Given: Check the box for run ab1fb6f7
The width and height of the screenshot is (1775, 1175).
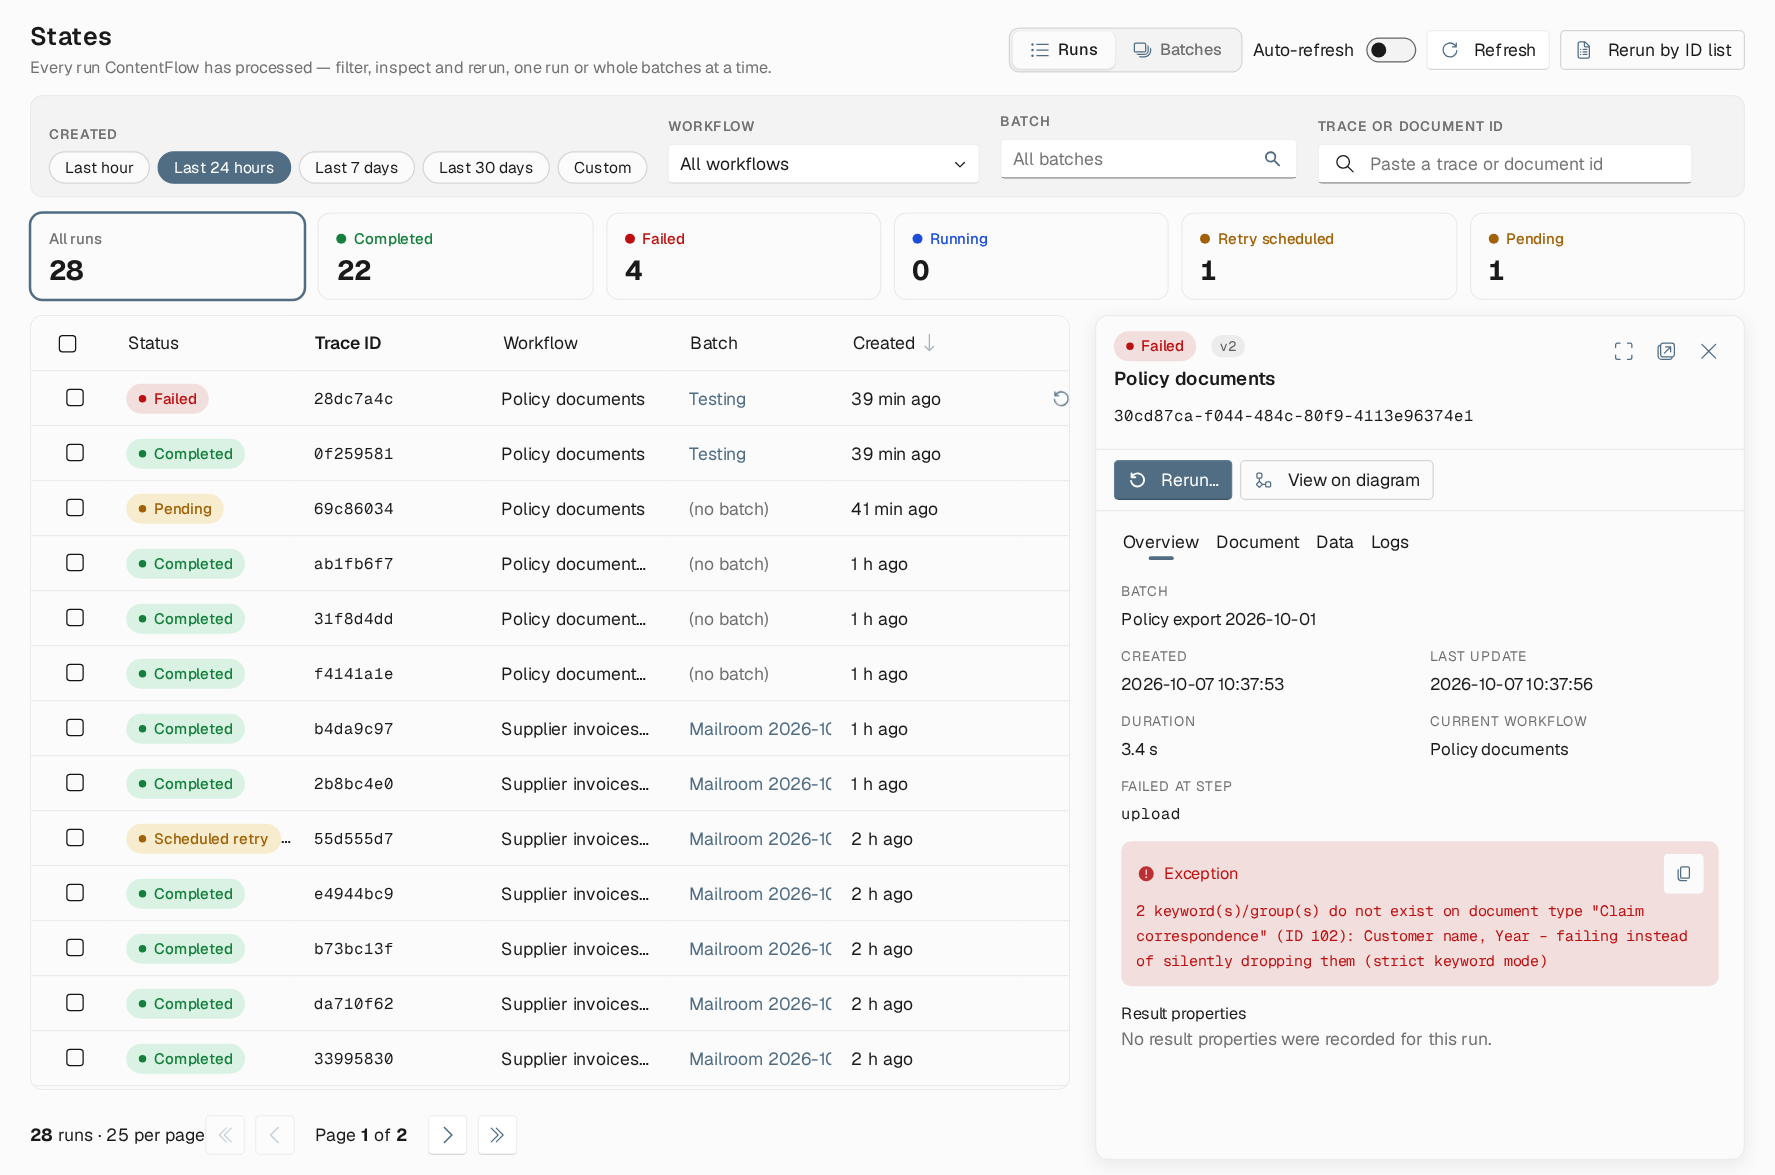Looking at the screenshot, I should pos(75,563).
